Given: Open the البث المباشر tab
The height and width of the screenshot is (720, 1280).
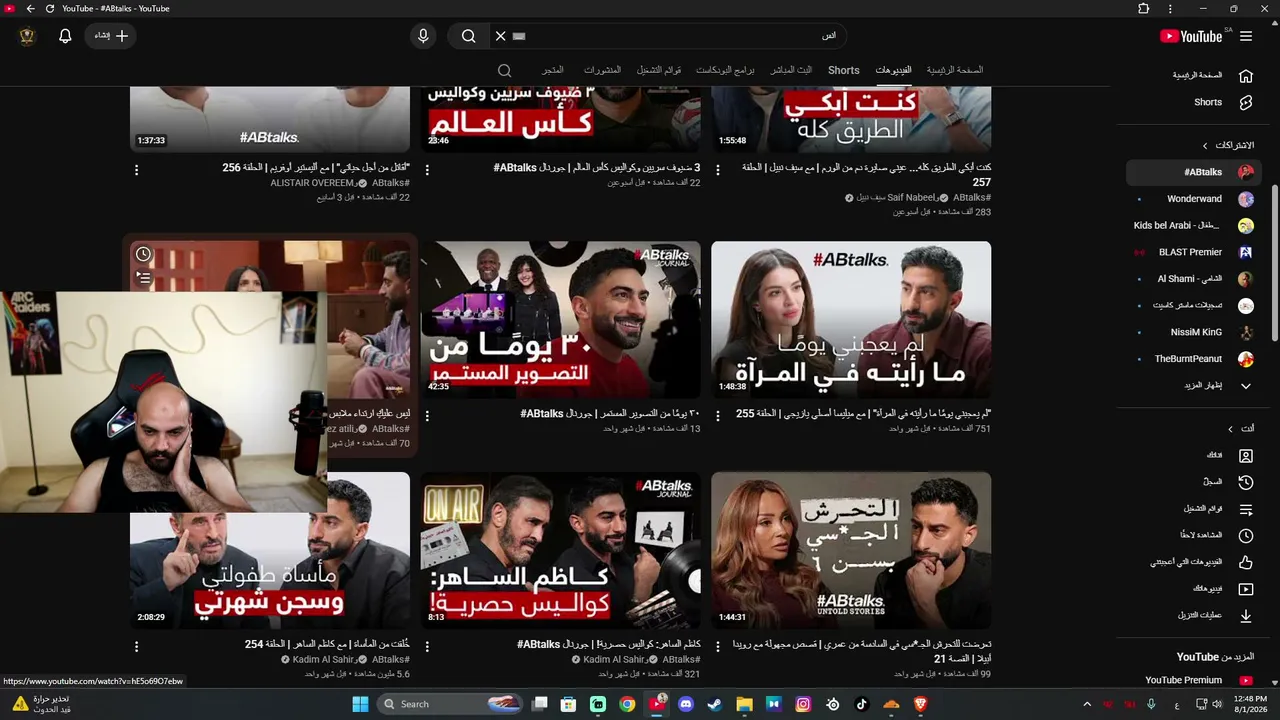Looking at the screenshot, I should pyautogui.click(x=790, y=70).
